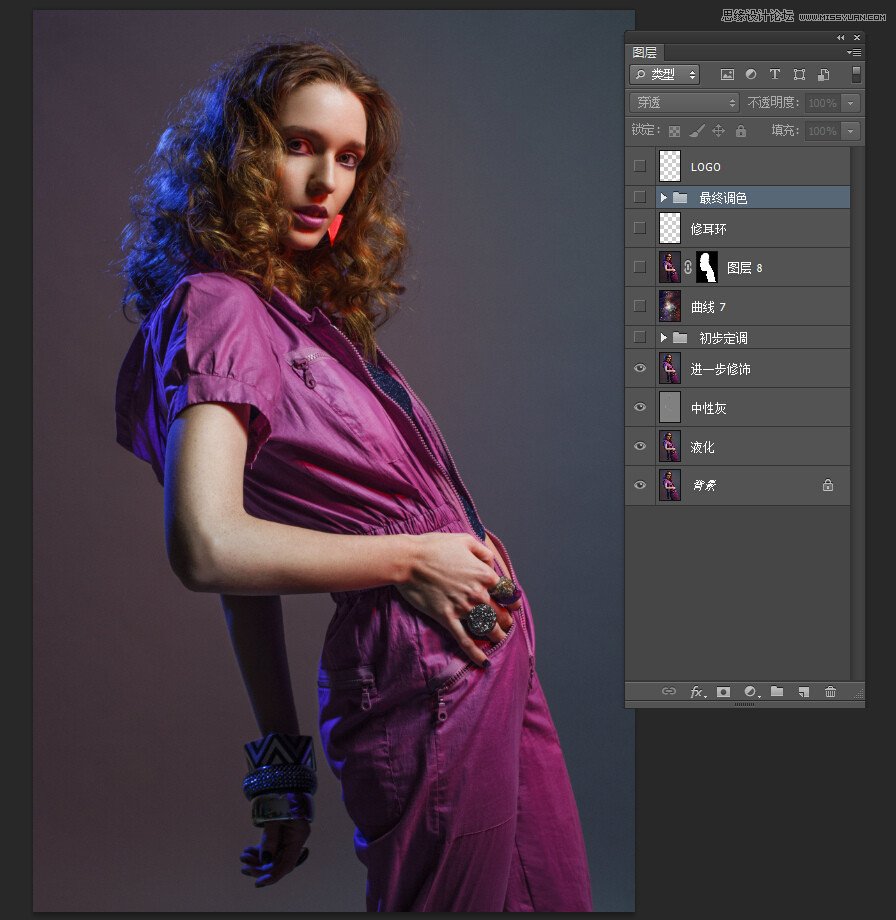The width and height of the screenshot is (896, 920).
Task: Open the 不透明度 opacity slider arrow
Action: (x=851, y=103)
